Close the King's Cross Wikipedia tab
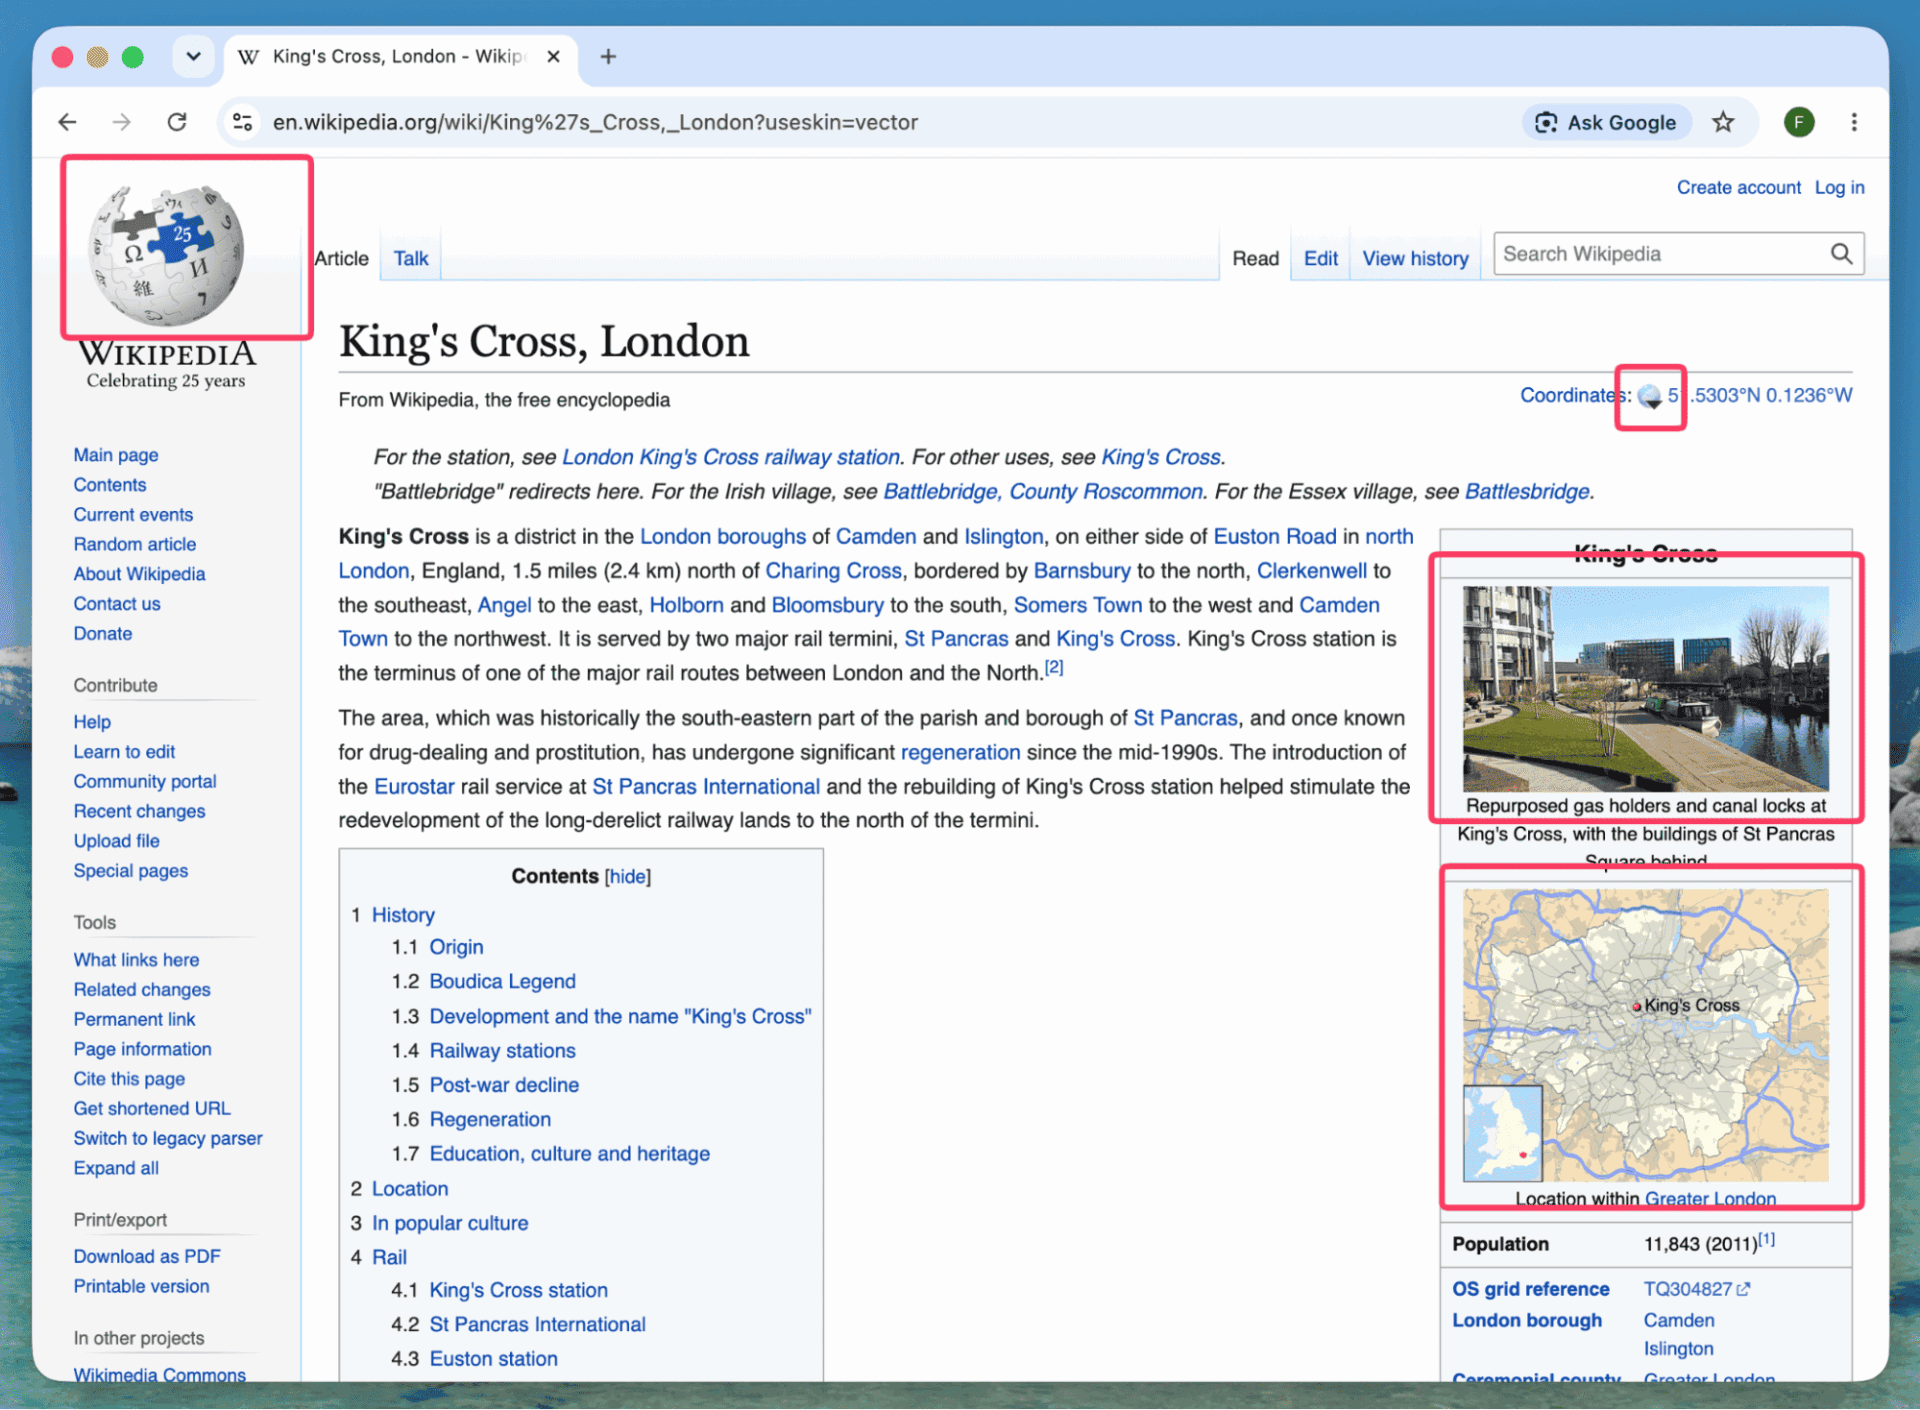1920x1410 pixels. (x=553, y=57)
